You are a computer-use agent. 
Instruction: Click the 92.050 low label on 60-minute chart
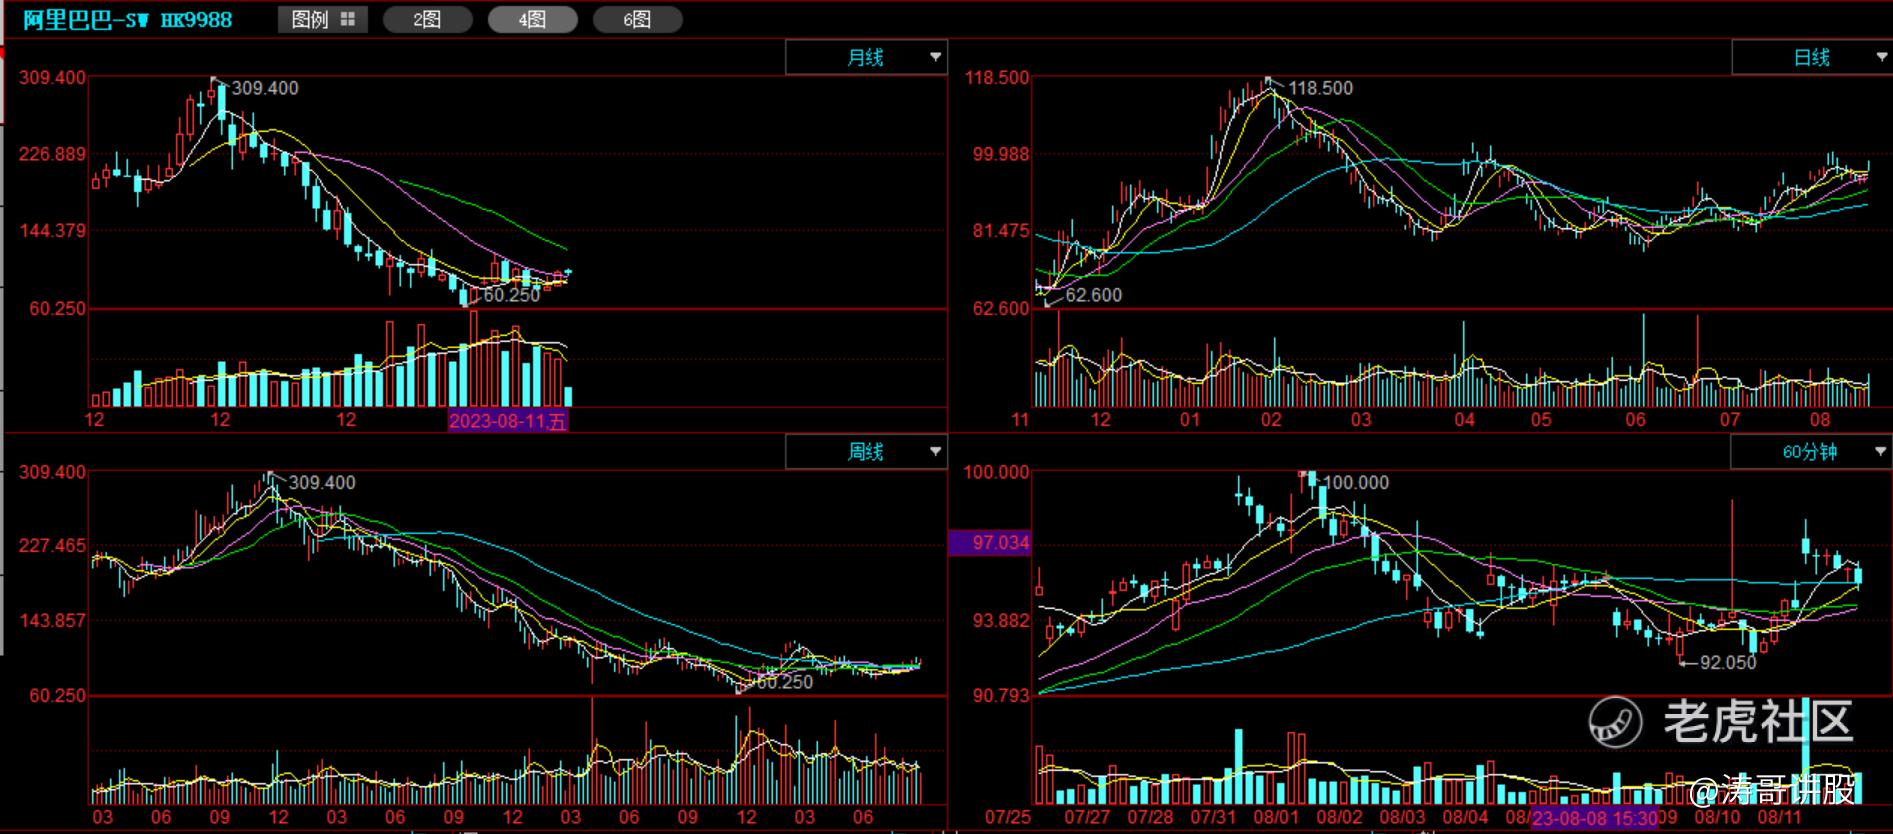tap(1727, 662)
